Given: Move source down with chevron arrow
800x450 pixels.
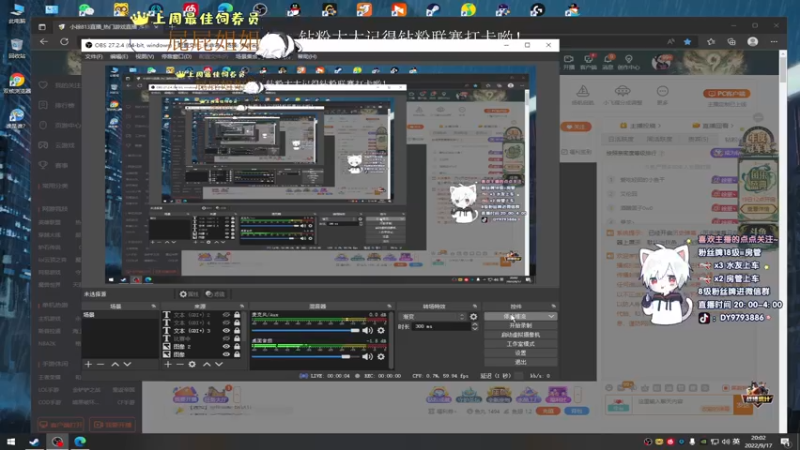Looking at the screenshot, I should click(219, 364).
